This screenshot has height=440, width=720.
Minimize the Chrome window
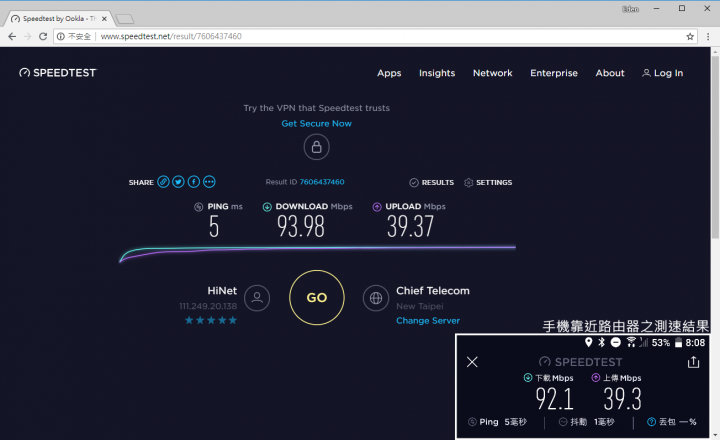point(657,9)
